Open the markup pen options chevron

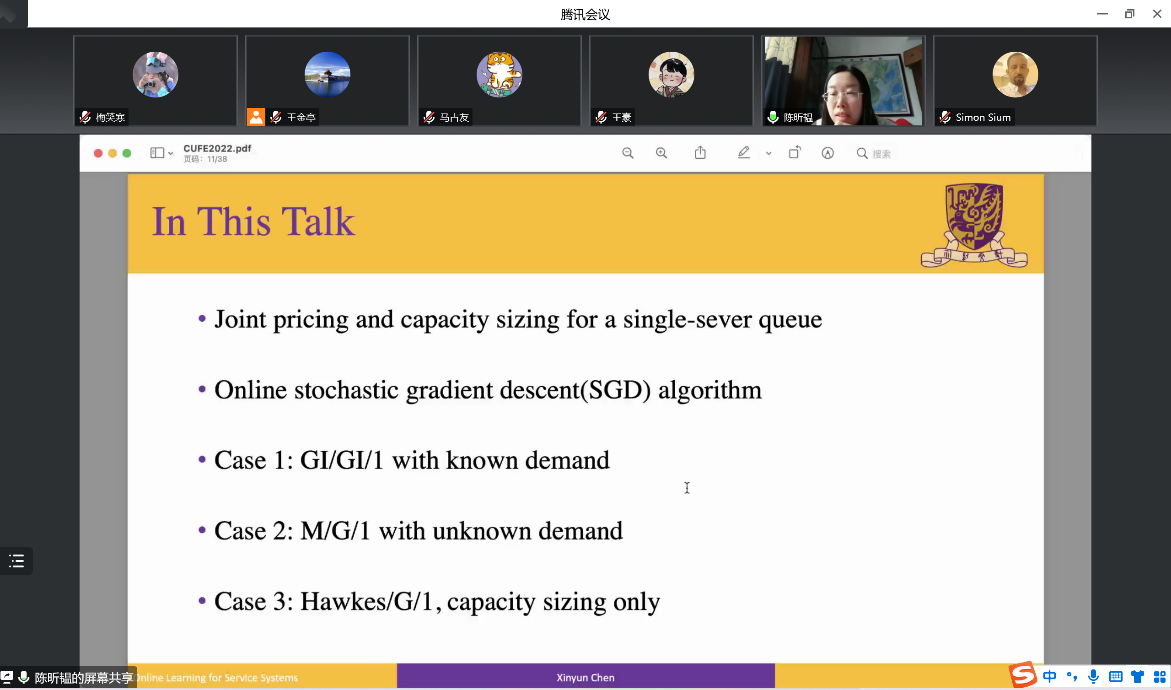(x=768, y=154)
